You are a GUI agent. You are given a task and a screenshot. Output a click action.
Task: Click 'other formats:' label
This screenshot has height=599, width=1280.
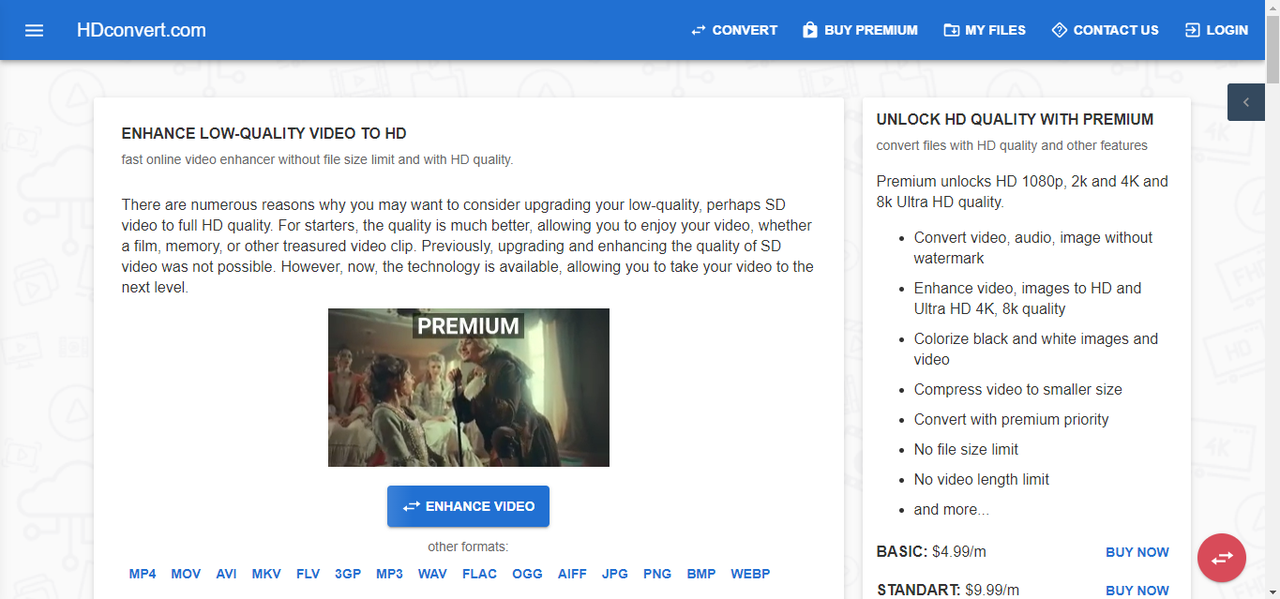[x=468, y=547]
